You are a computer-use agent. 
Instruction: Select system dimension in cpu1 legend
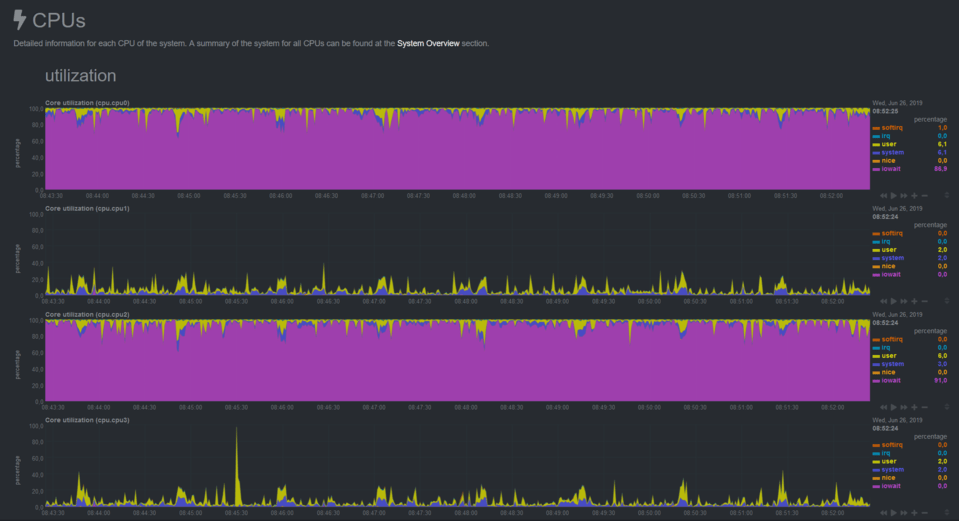point(888,258)
